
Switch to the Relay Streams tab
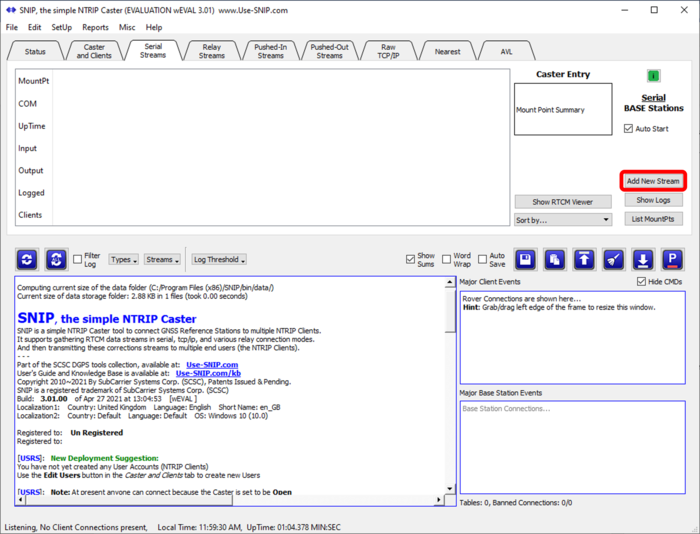(x=212, y=51)
